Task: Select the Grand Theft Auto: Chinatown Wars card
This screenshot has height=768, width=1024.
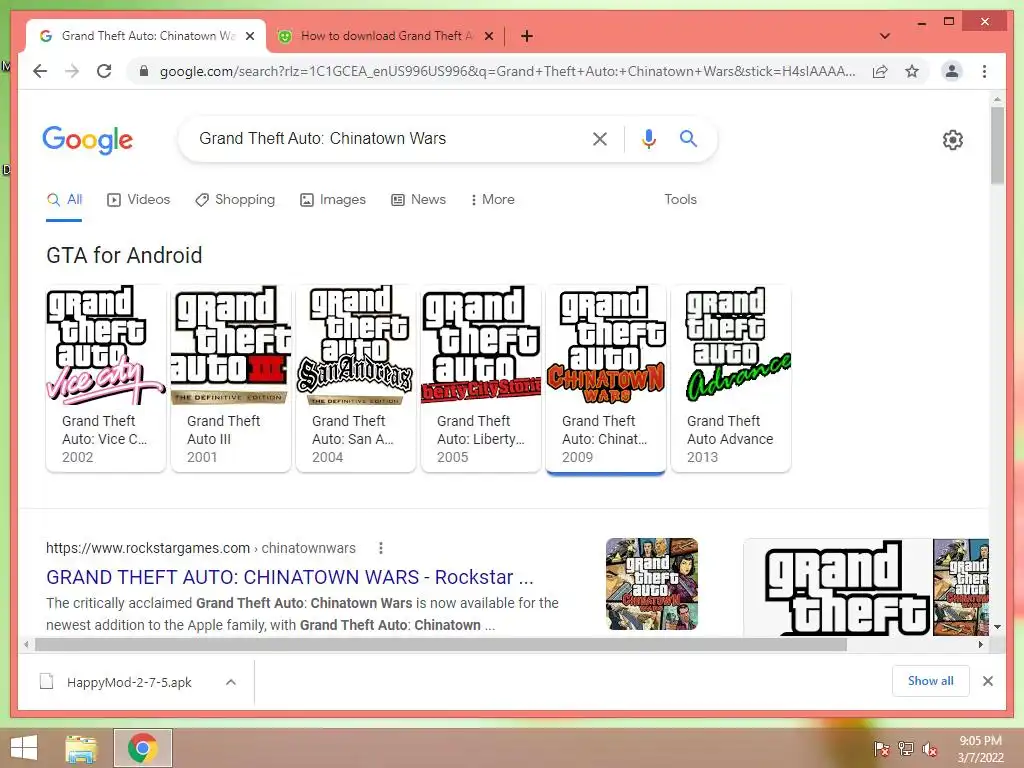Action: point(606,377)
